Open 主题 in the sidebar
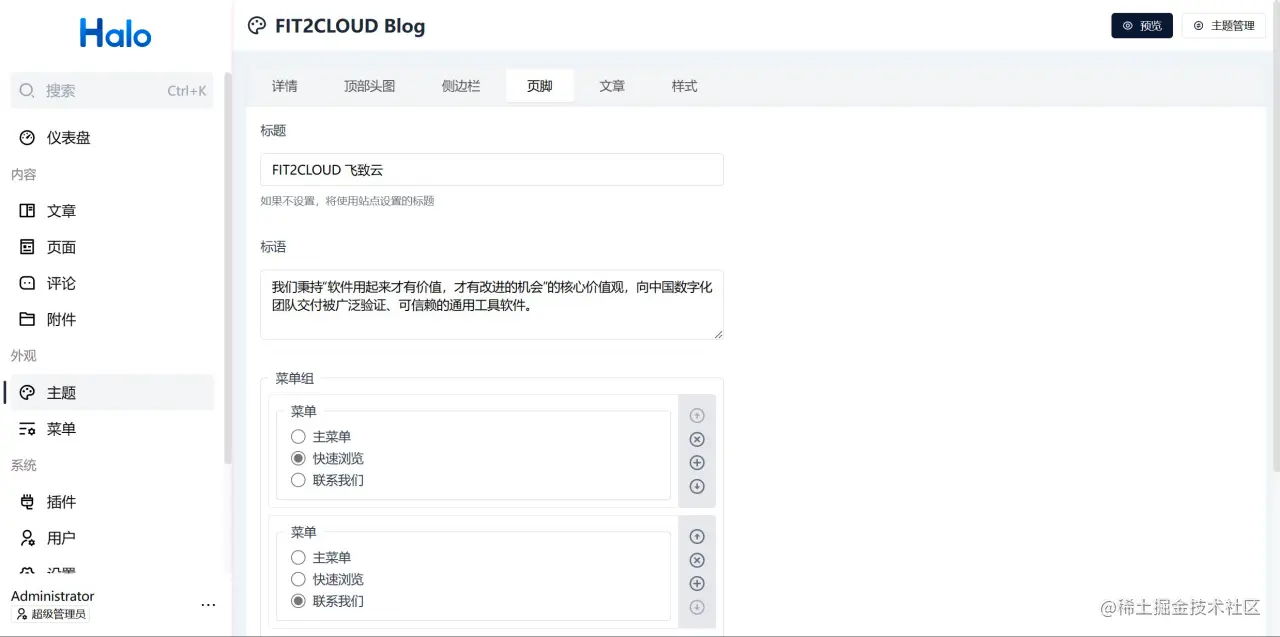This screenshot has width=1280, height=637. (111, 392)
